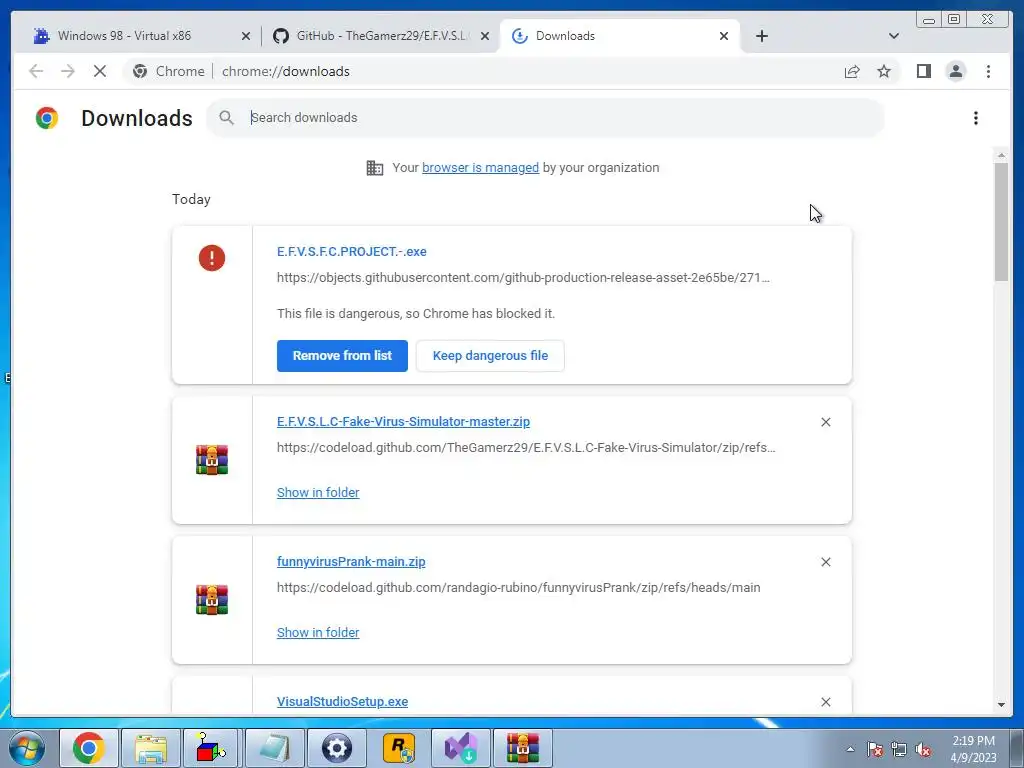Click the E.F.V.S.F.C.PROJECT.-.exe file name
This screenshot has height=768, width=1024.
(x=351, y=251)
